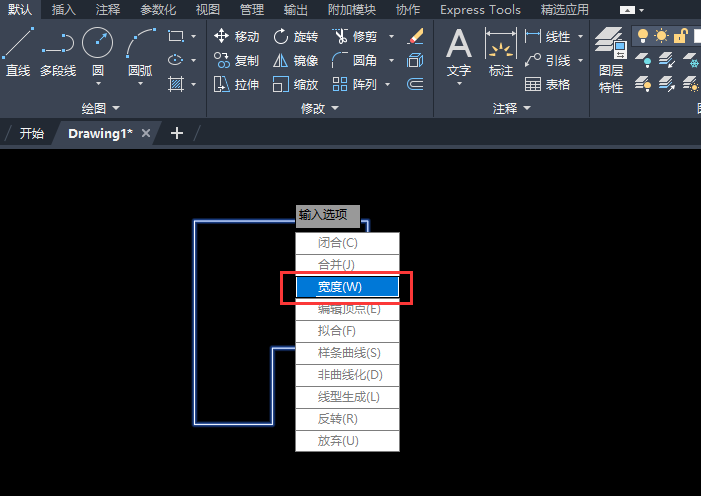Open the ribbon minimize options dropdown arrow

642,10
